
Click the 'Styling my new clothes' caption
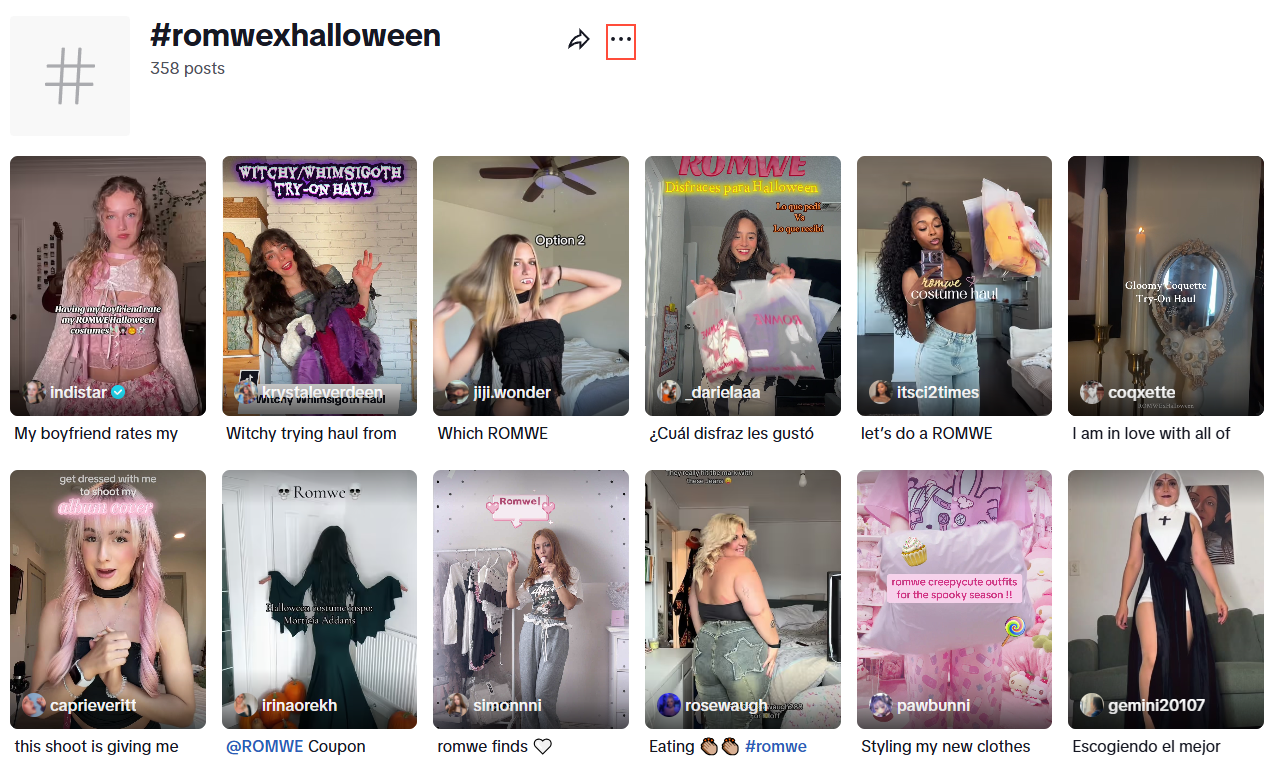pos(945,746)
